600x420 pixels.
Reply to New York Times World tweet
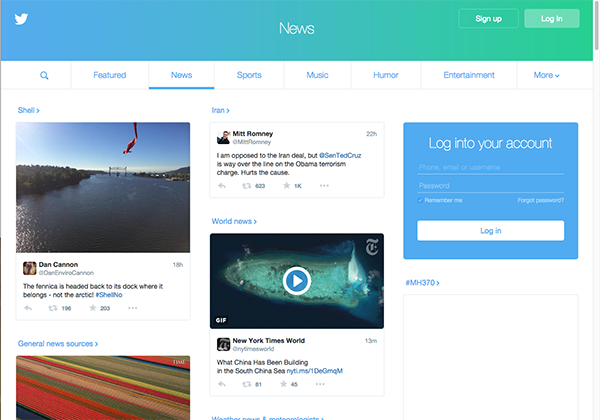[222, 384]
